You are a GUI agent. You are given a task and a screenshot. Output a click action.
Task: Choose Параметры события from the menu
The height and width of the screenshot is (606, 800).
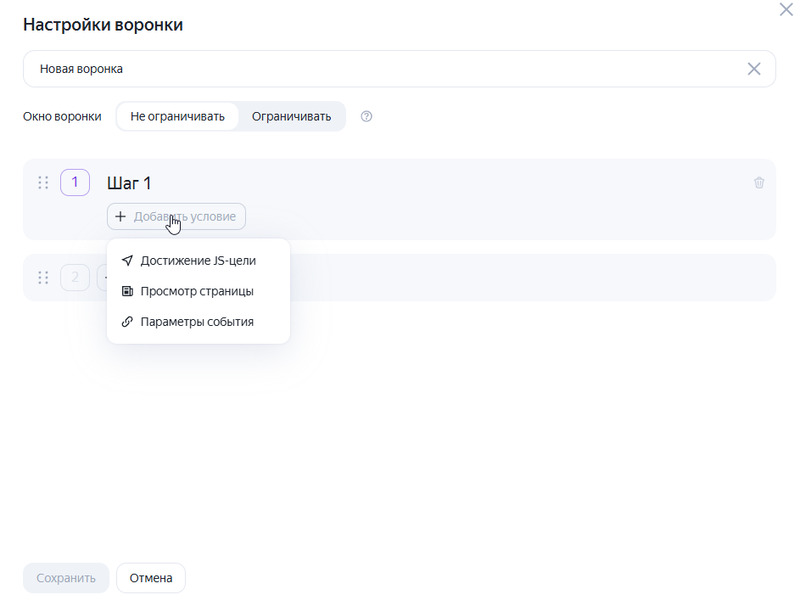pos(198,322)
